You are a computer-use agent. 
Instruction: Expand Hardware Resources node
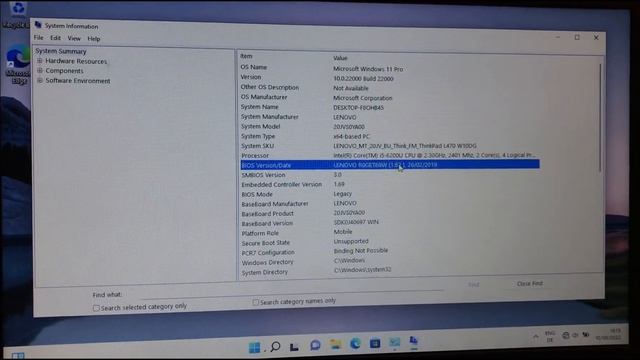coord(40,61)
